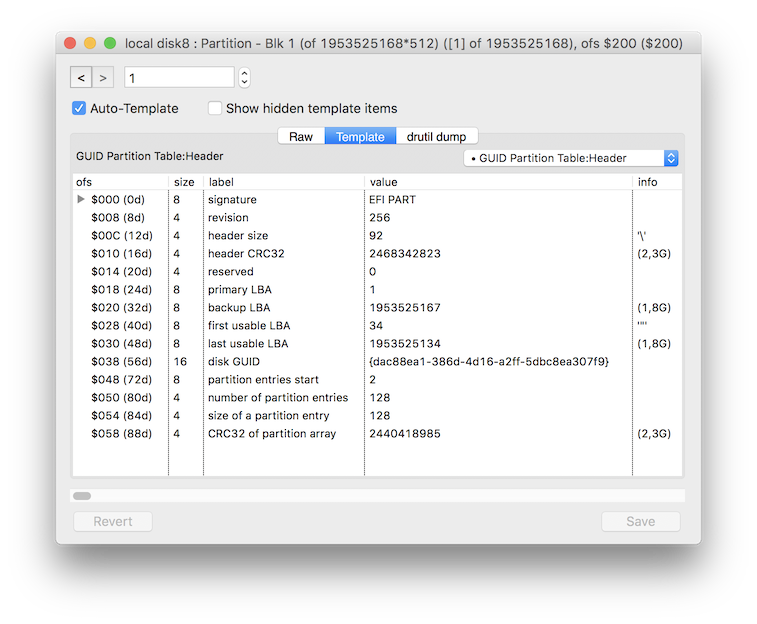Open the drutil dump tab
This screenshot has height=624, width=757.
pyautogui.click(x=436, y=137)
